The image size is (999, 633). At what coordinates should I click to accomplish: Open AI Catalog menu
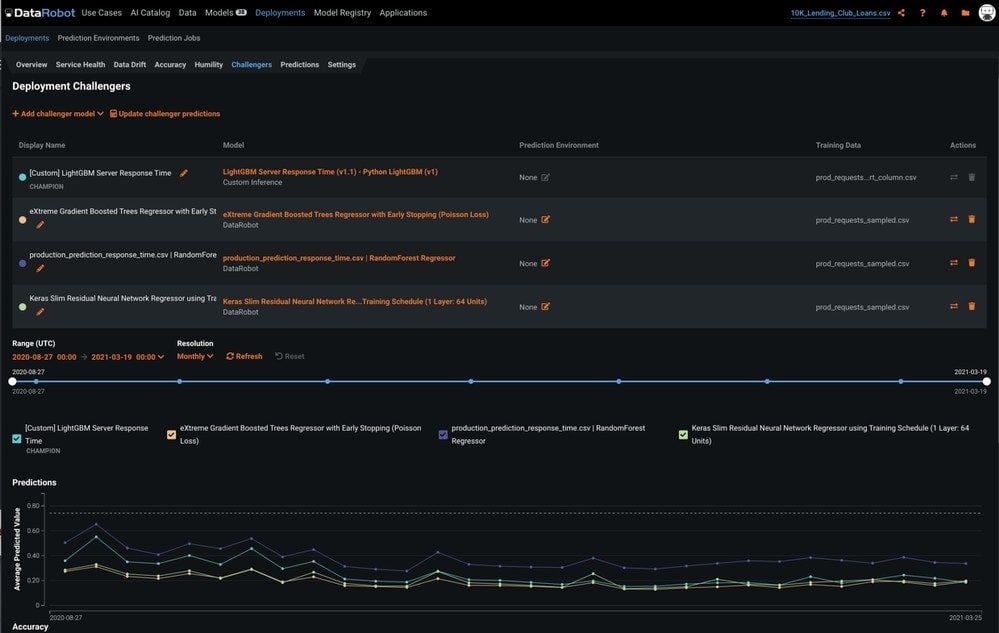pyautogui.click(x=150, y=13)
